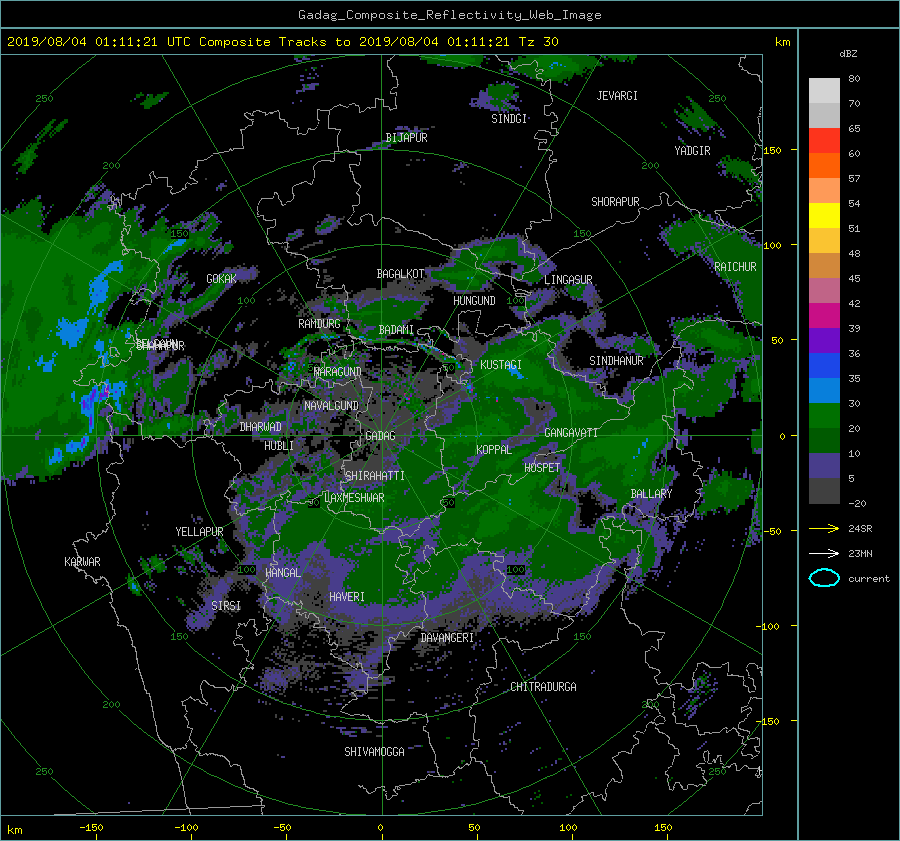
Task: Click the GANGAVATI city label
Action: pos(571,433)
